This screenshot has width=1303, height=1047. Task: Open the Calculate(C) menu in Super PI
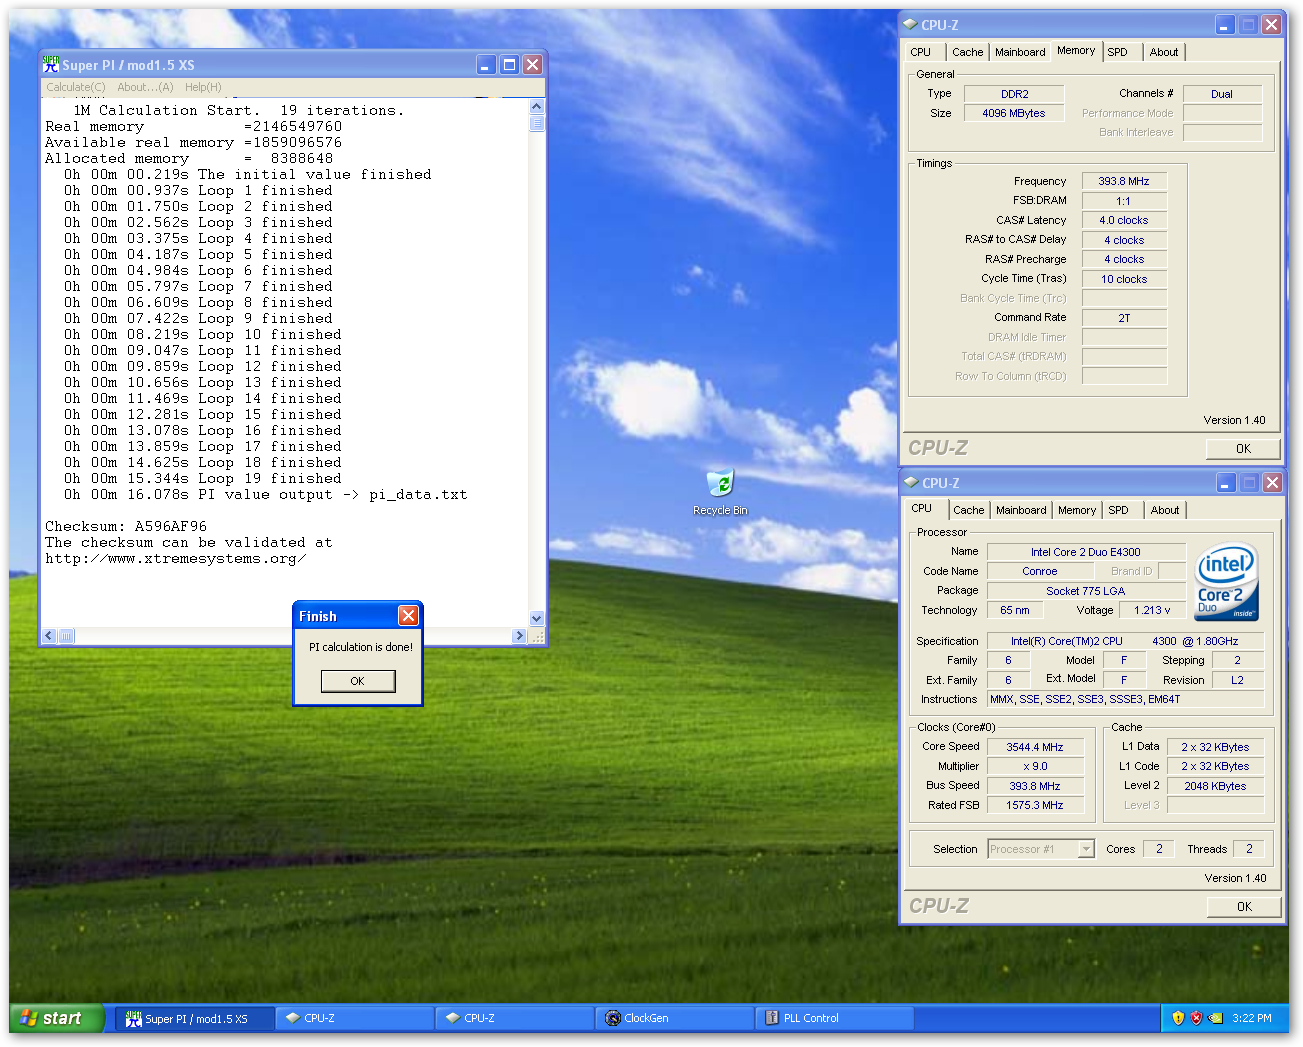point(76,87)
